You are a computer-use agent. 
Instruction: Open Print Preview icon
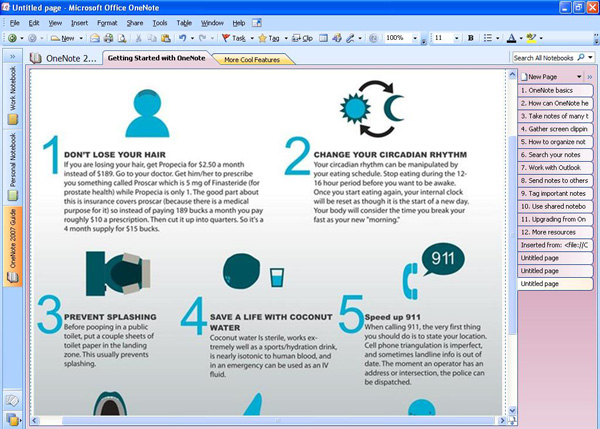pyautogui.click(x=122, y=38)
